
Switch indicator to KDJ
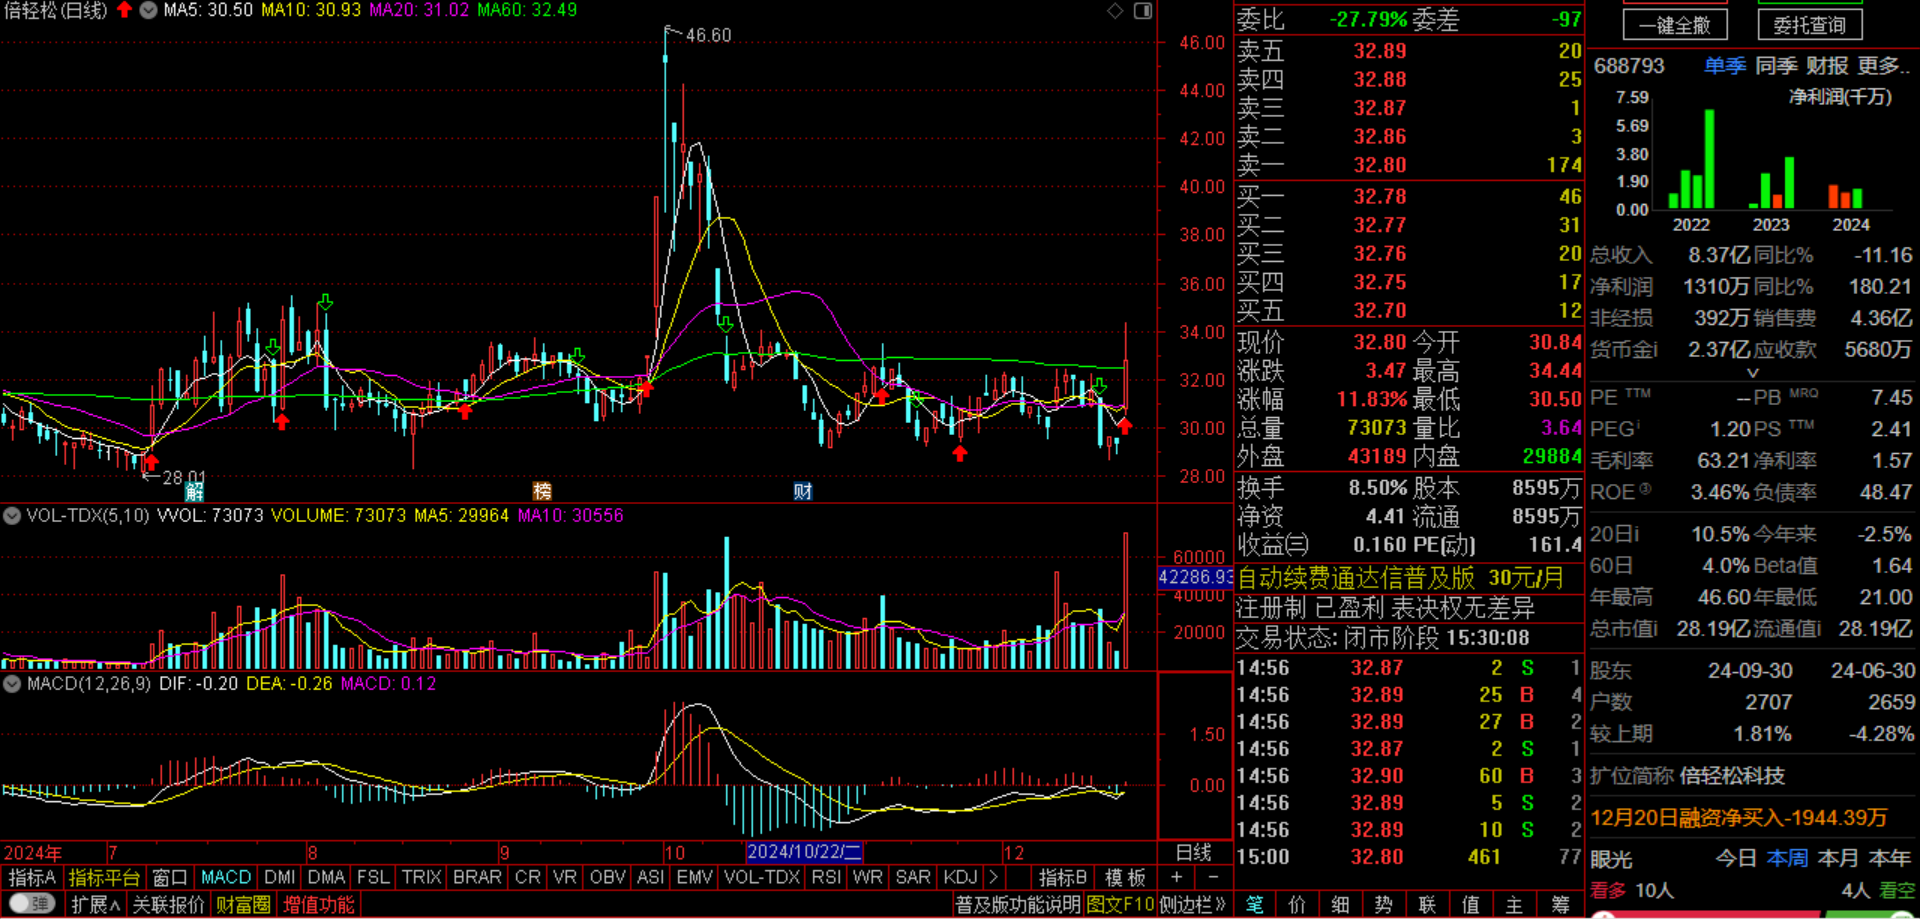(960, 877)
